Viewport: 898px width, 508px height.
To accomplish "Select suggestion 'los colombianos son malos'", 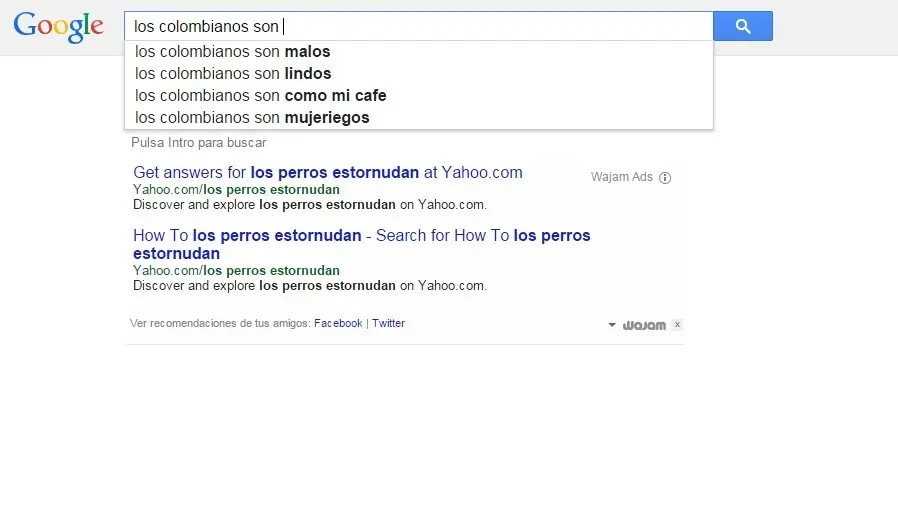I will [x=233, y=52].
